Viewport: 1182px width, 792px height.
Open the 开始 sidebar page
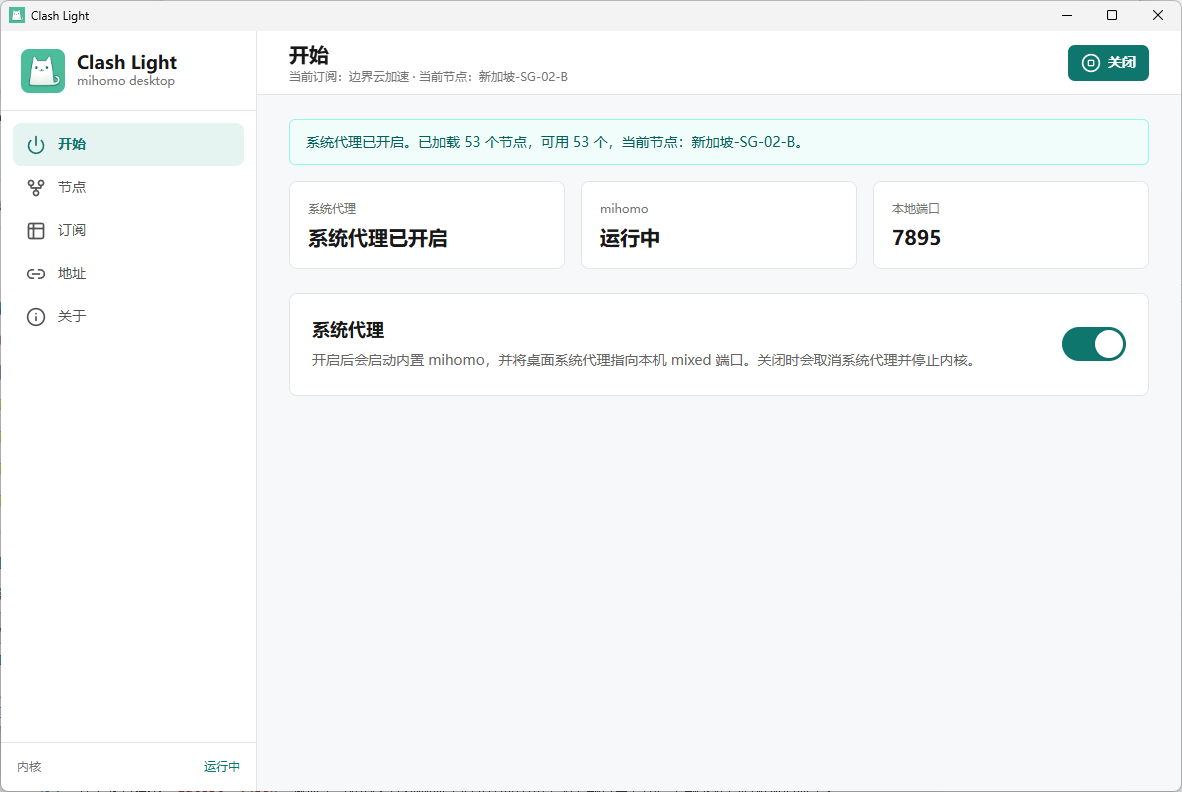click(128, 144)
